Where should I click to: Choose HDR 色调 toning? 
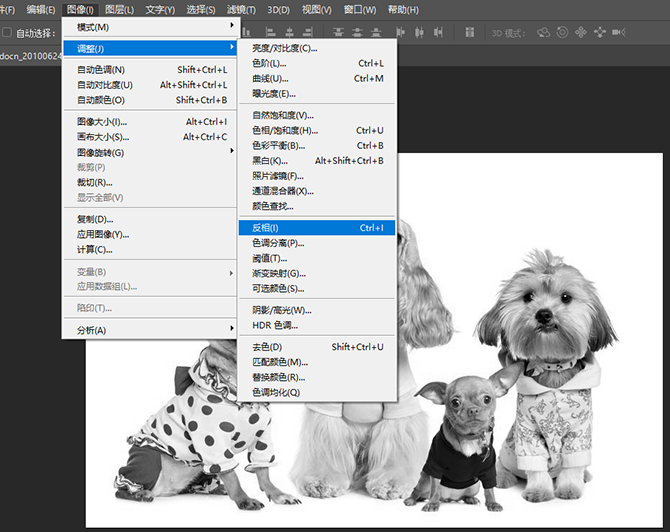(x=317, y=326)
